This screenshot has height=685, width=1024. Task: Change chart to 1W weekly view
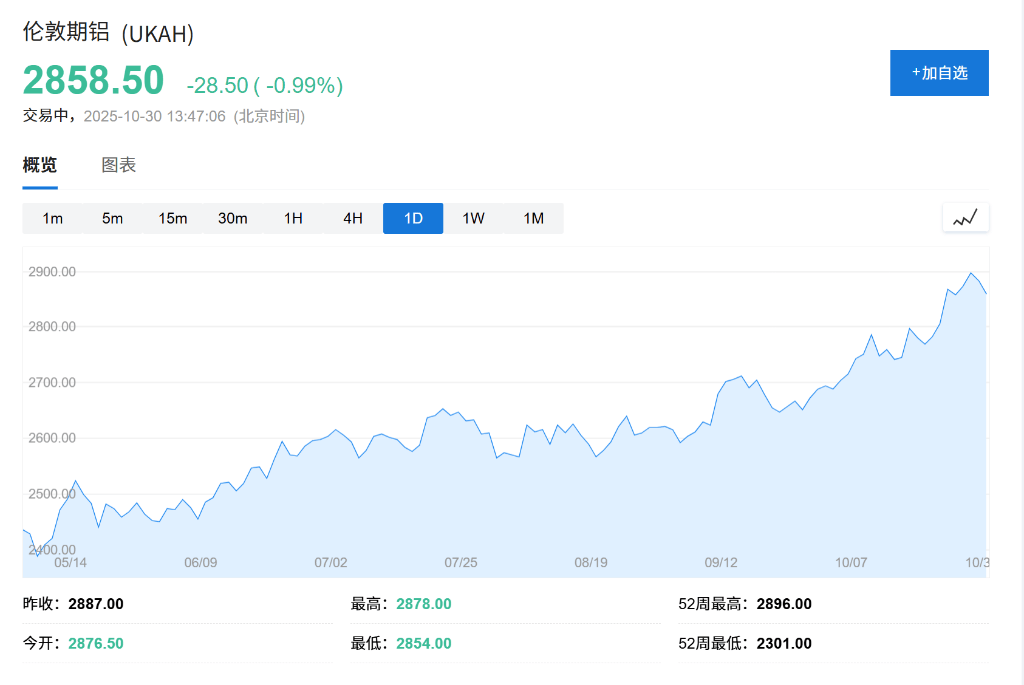[x=473, y=218]
